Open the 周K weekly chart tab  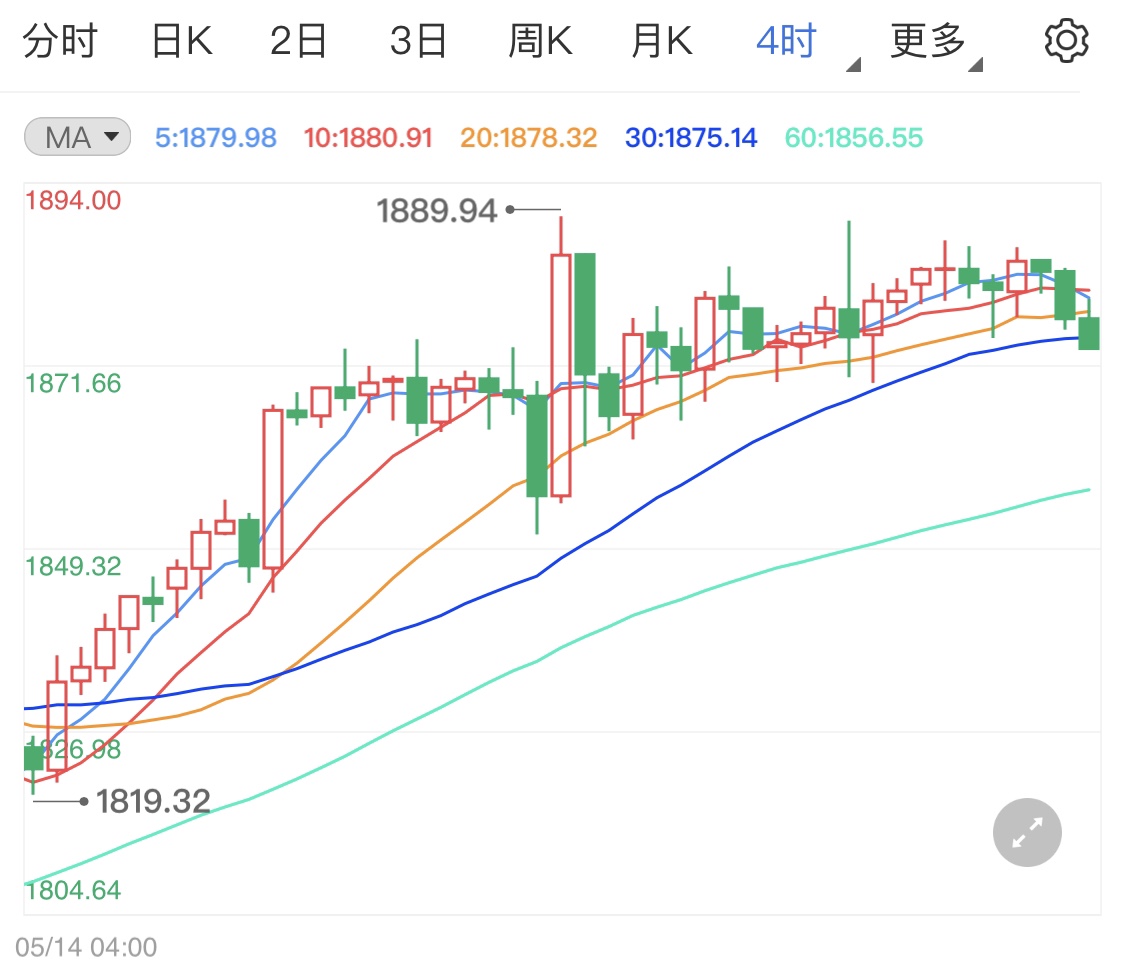[x=540, y=41]
